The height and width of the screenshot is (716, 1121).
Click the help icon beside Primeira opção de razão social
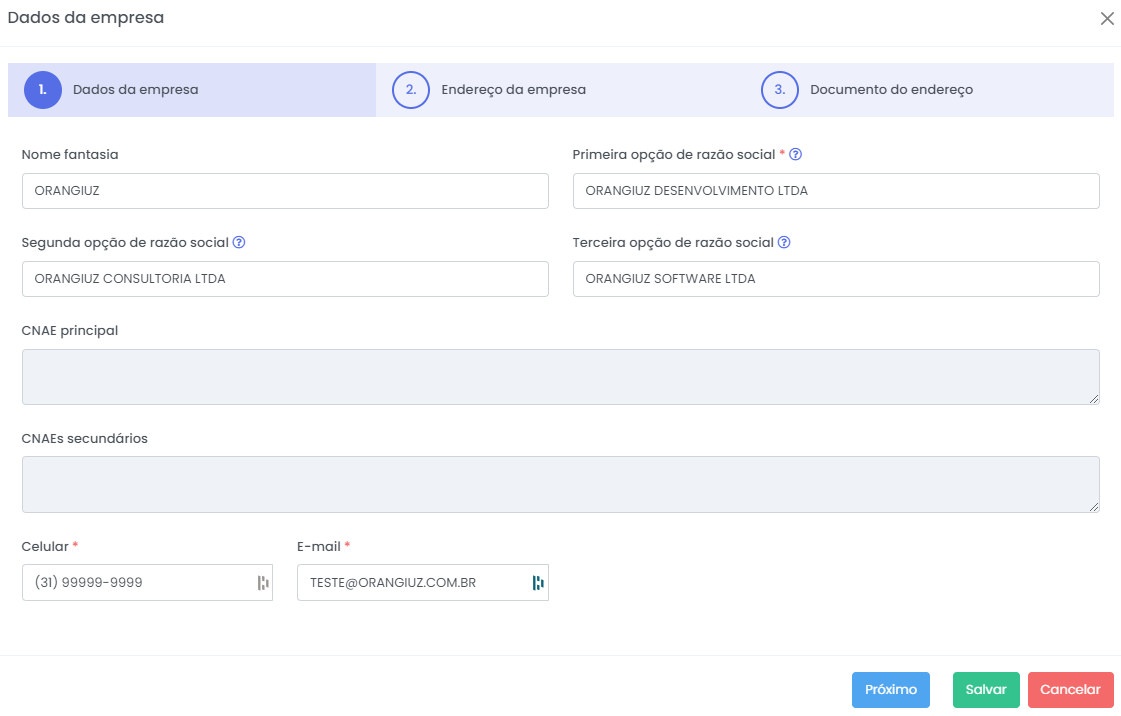795,154
